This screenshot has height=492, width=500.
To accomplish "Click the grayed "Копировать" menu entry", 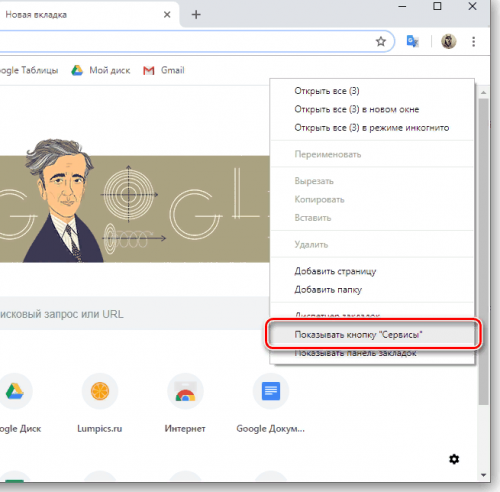I will point(372,199).
